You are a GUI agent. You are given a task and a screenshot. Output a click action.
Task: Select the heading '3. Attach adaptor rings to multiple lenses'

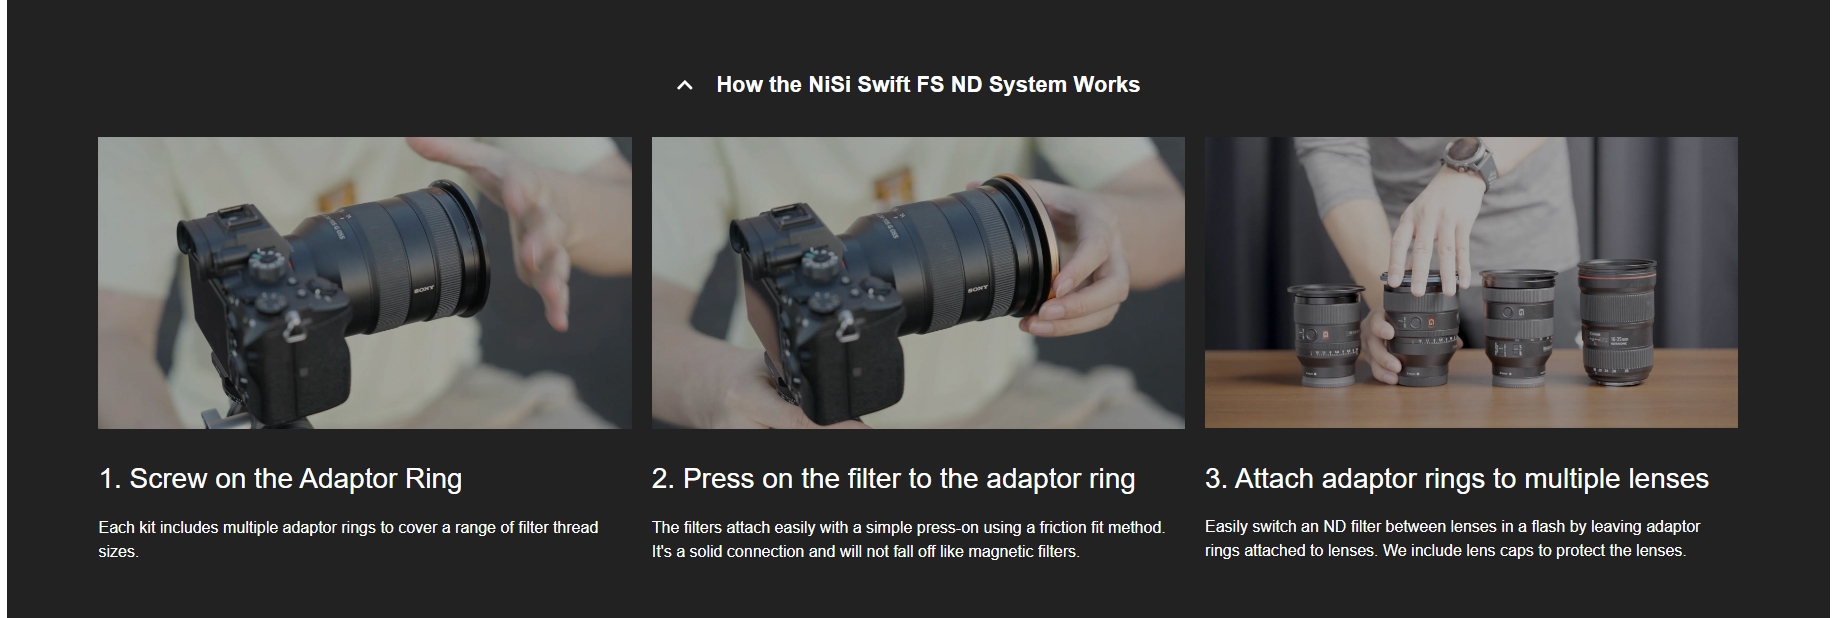(1456, 479)
